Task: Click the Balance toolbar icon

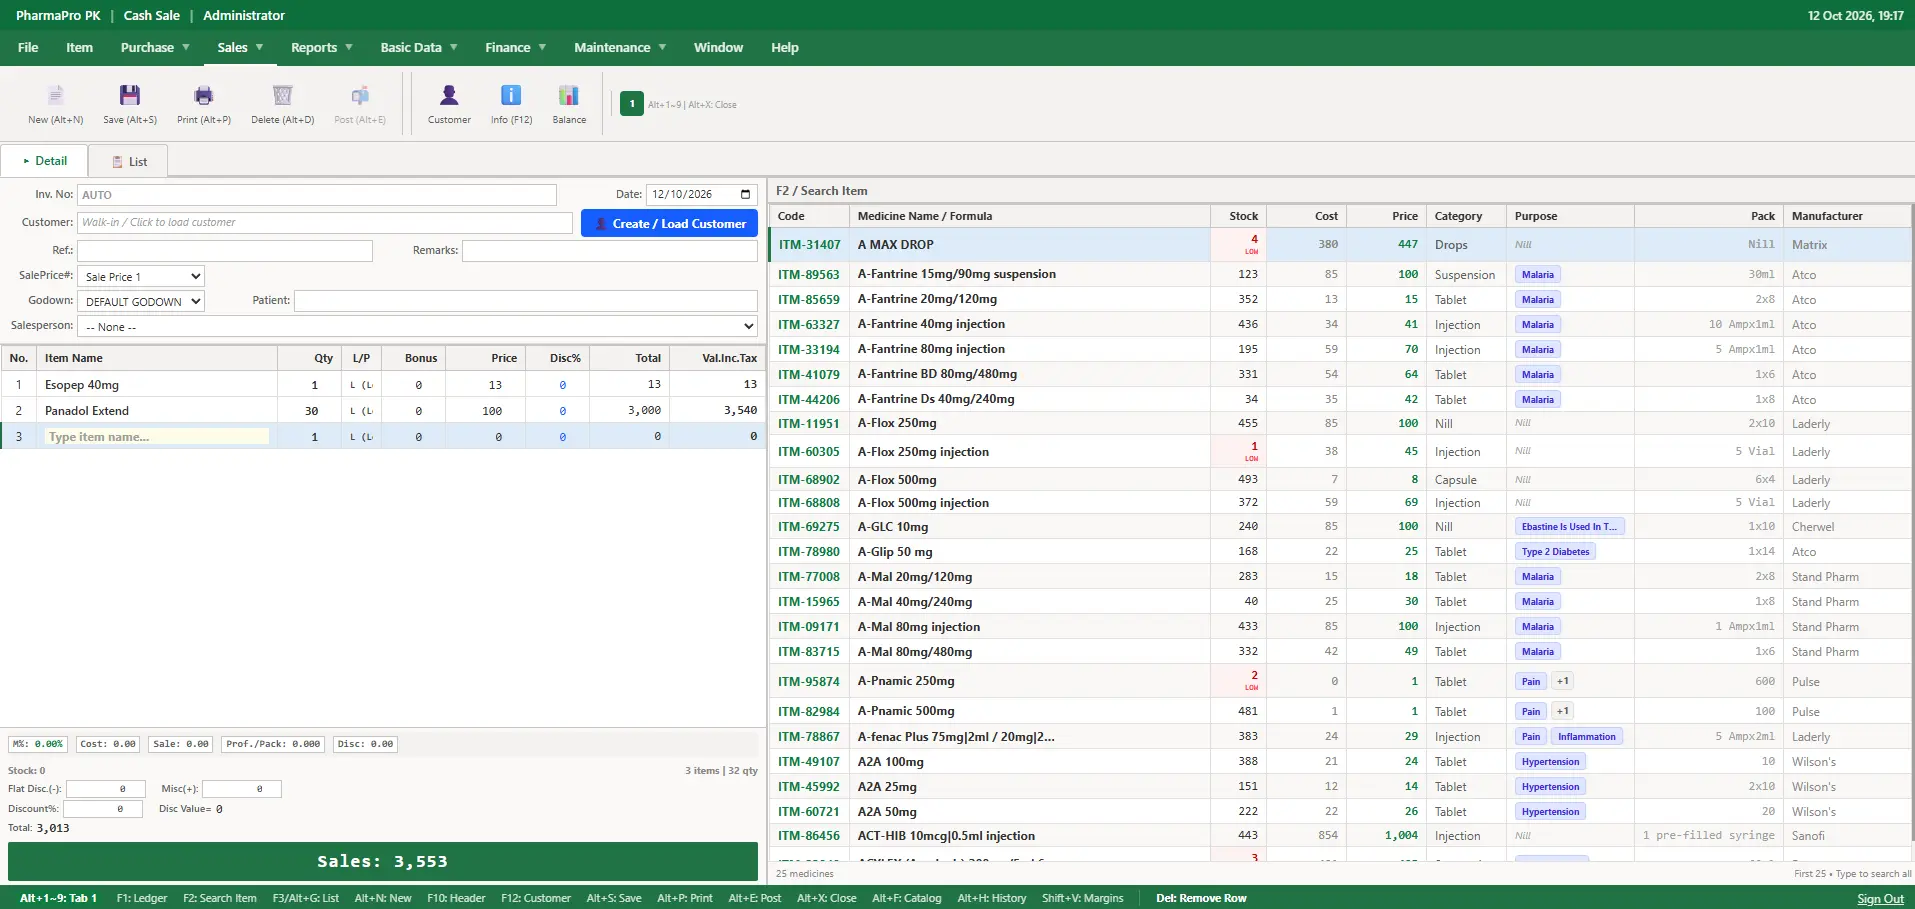Action: (569, 96)
